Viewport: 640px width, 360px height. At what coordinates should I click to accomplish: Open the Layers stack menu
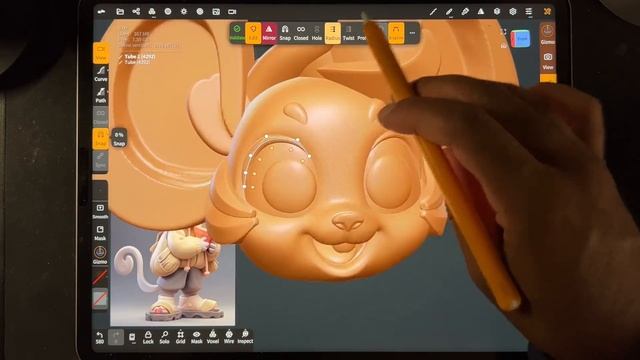(529, 12)
